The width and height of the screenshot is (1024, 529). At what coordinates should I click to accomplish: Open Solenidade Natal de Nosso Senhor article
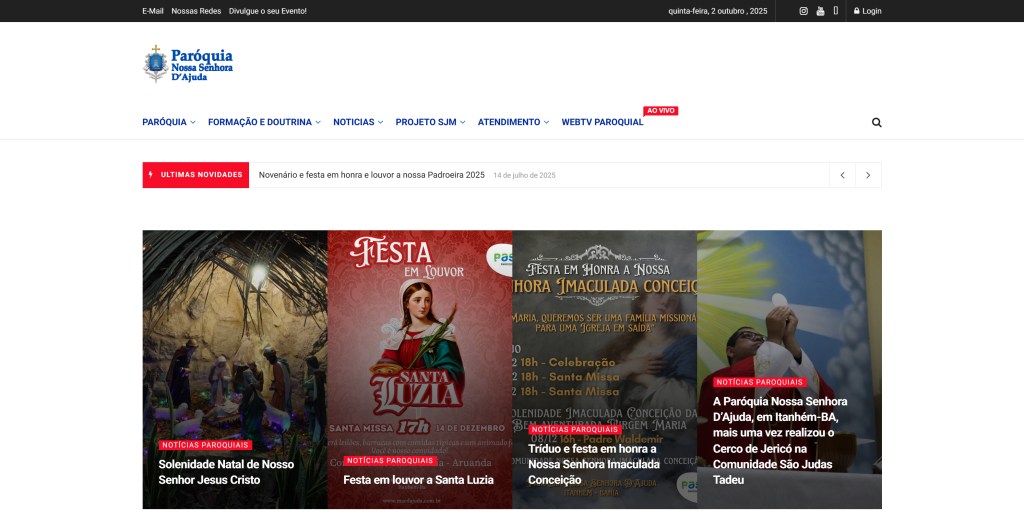point(226,472)
